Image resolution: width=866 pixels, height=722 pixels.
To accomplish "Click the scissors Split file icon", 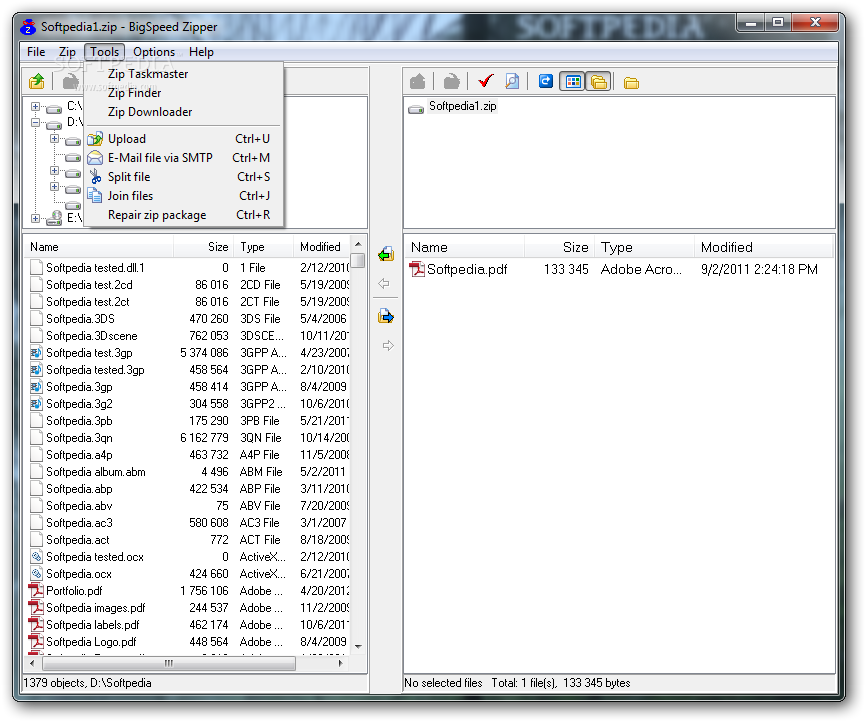I will [96, 177].
